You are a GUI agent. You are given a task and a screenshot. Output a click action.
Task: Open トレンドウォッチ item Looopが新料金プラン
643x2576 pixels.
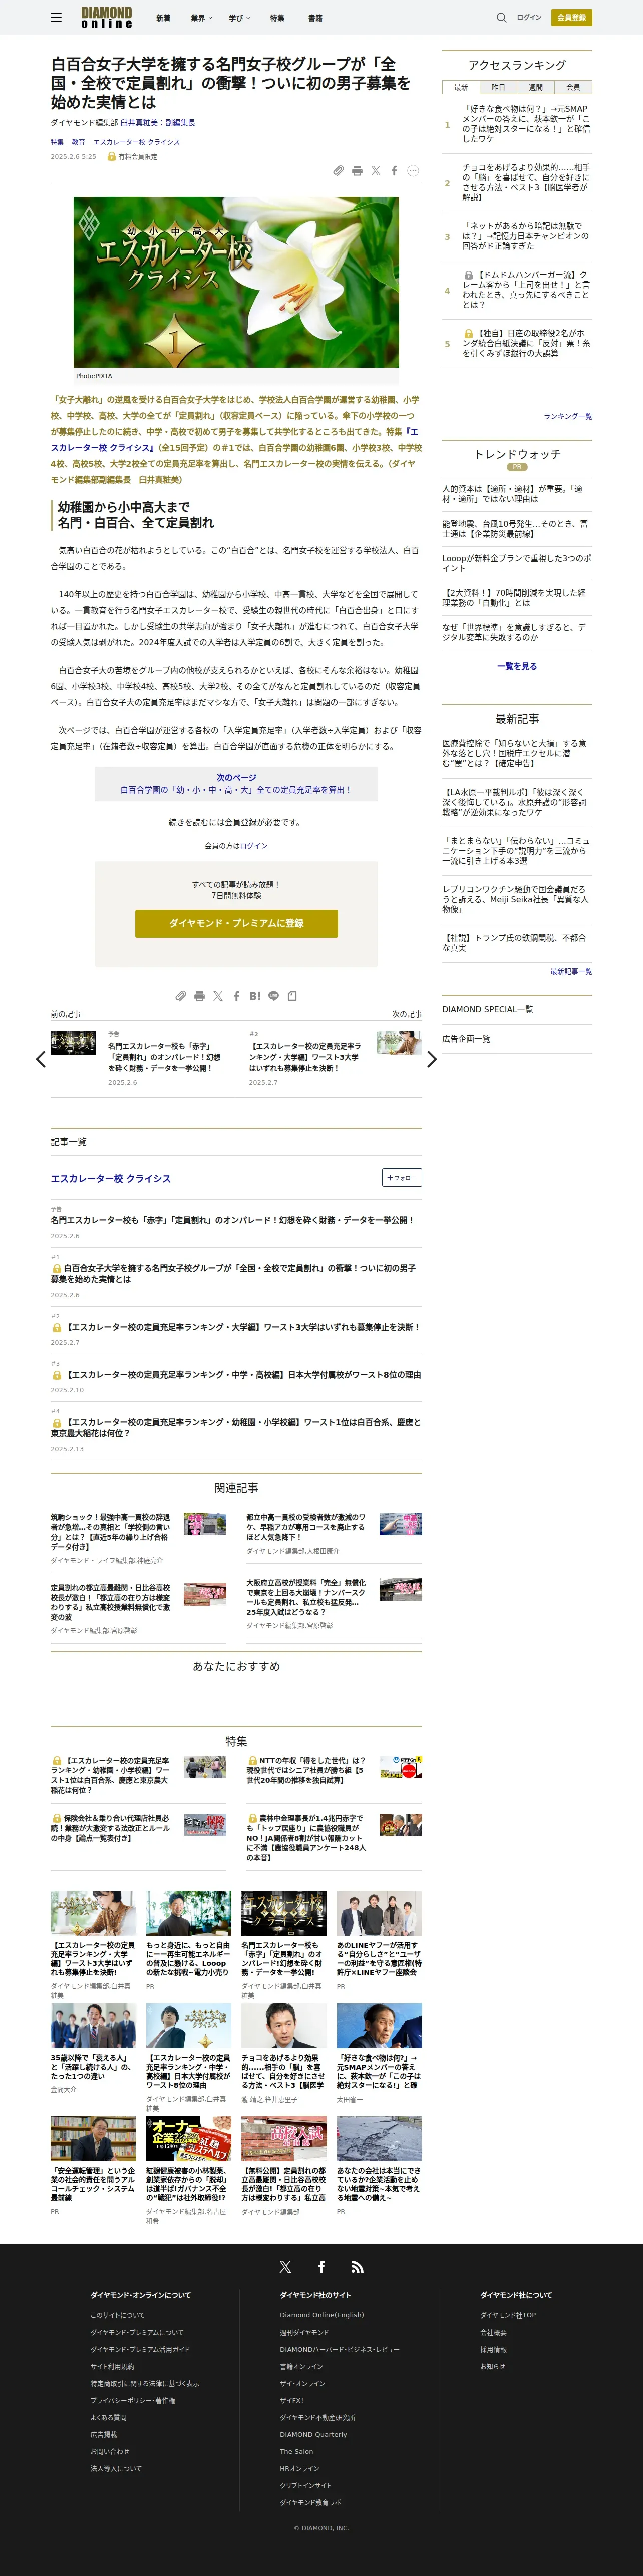[x=517, y=563]
